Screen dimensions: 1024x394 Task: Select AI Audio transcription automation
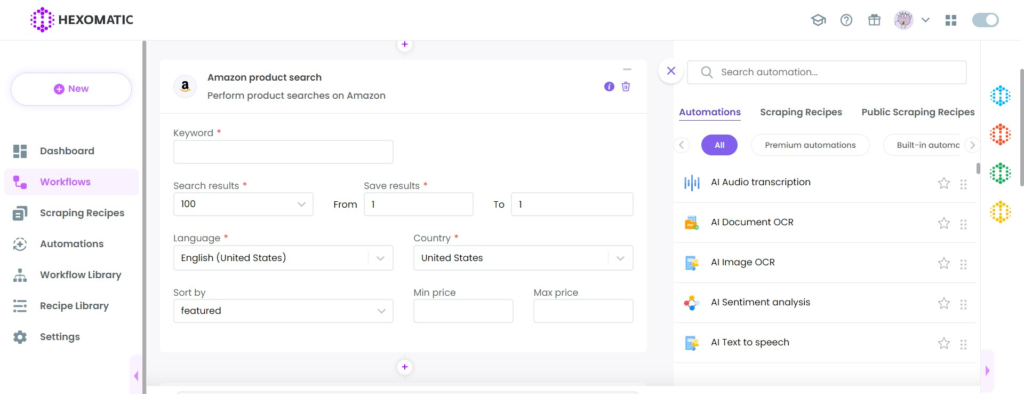click(x=826, y=183)
